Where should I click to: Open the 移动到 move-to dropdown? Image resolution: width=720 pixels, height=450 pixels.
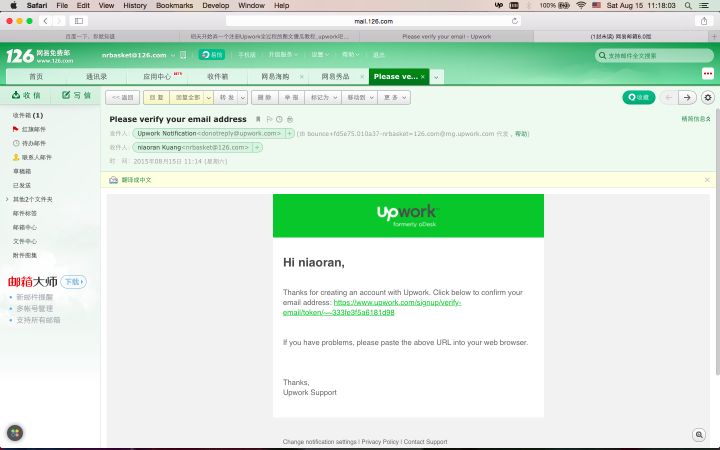pyautogui.click(x=360, y=97)
